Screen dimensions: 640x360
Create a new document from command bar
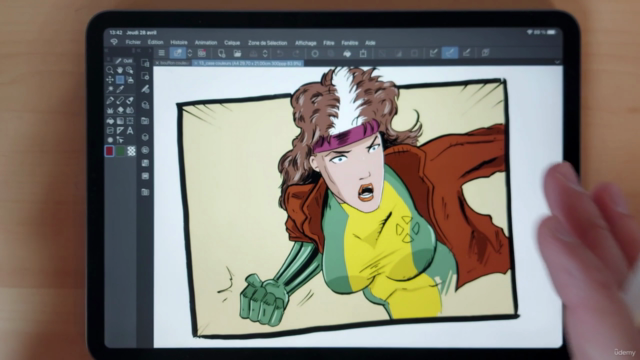click(221, 53)
